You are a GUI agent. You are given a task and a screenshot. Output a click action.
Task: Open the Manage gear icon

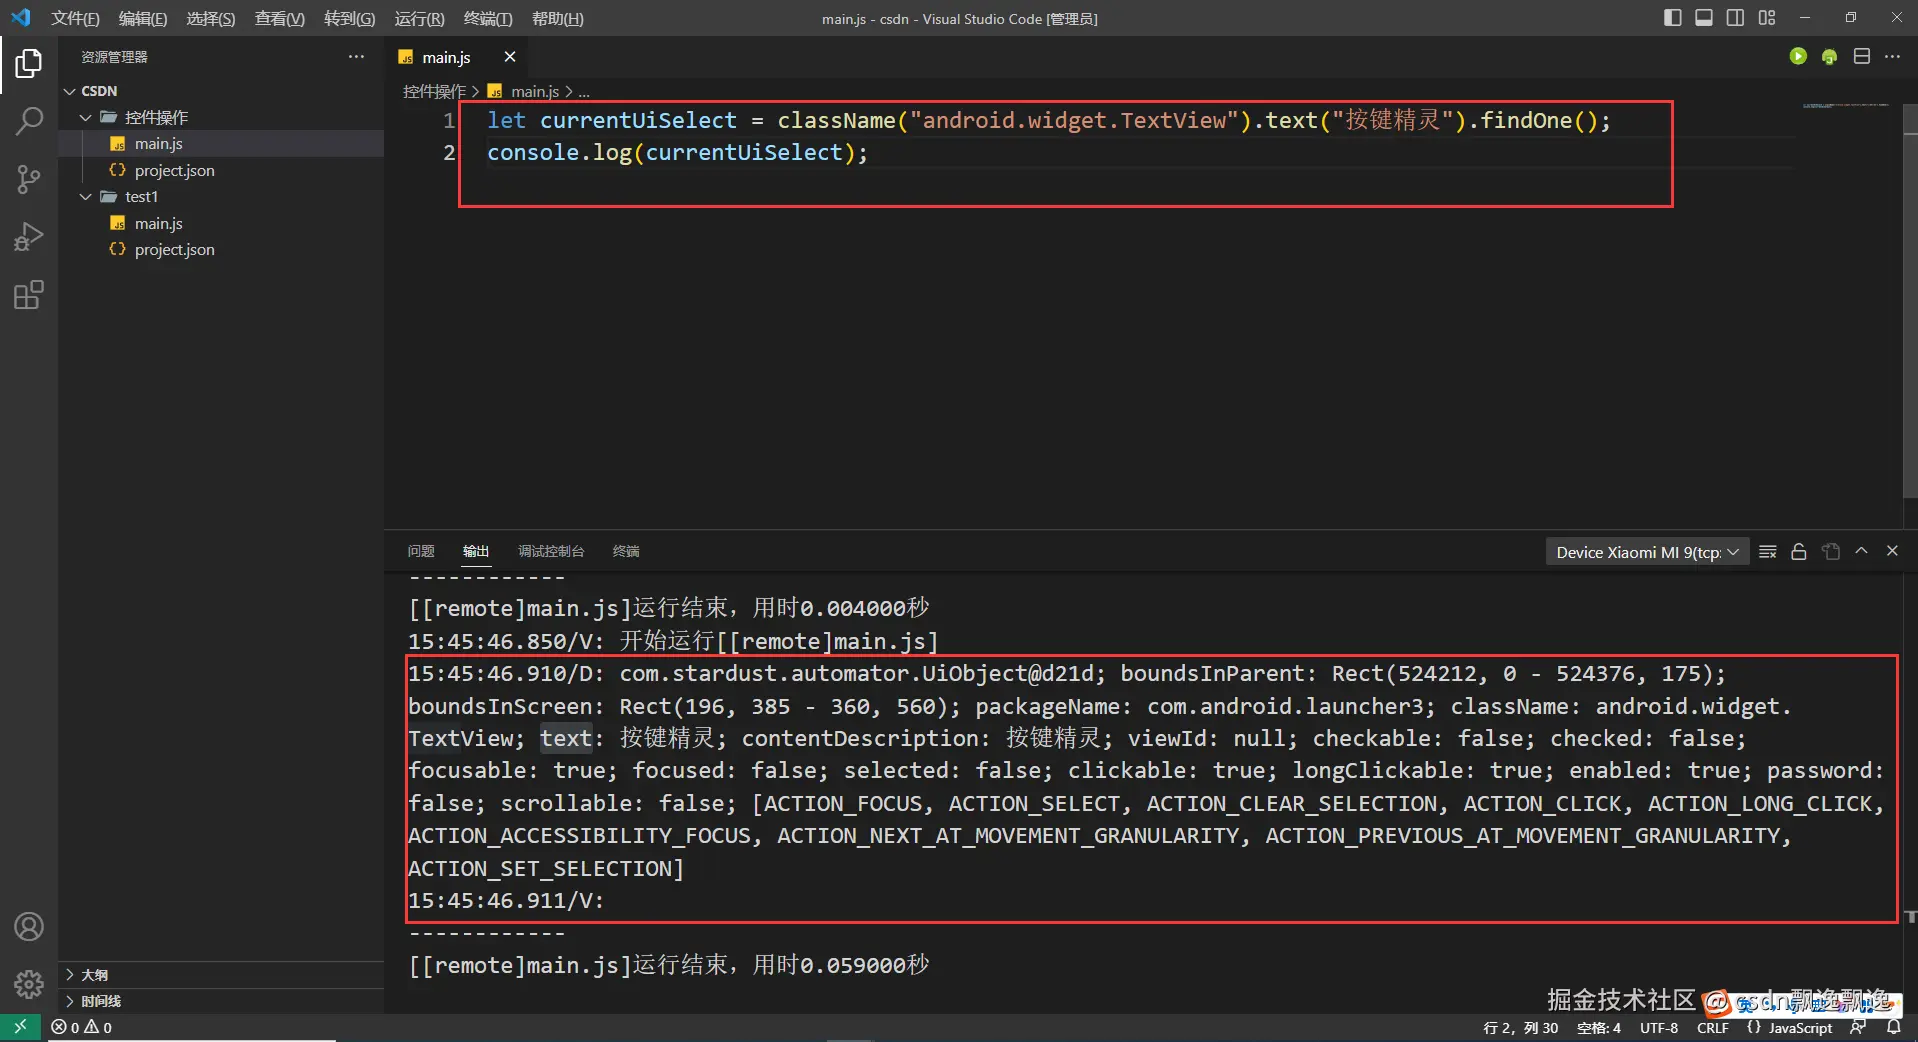(29, 985)
